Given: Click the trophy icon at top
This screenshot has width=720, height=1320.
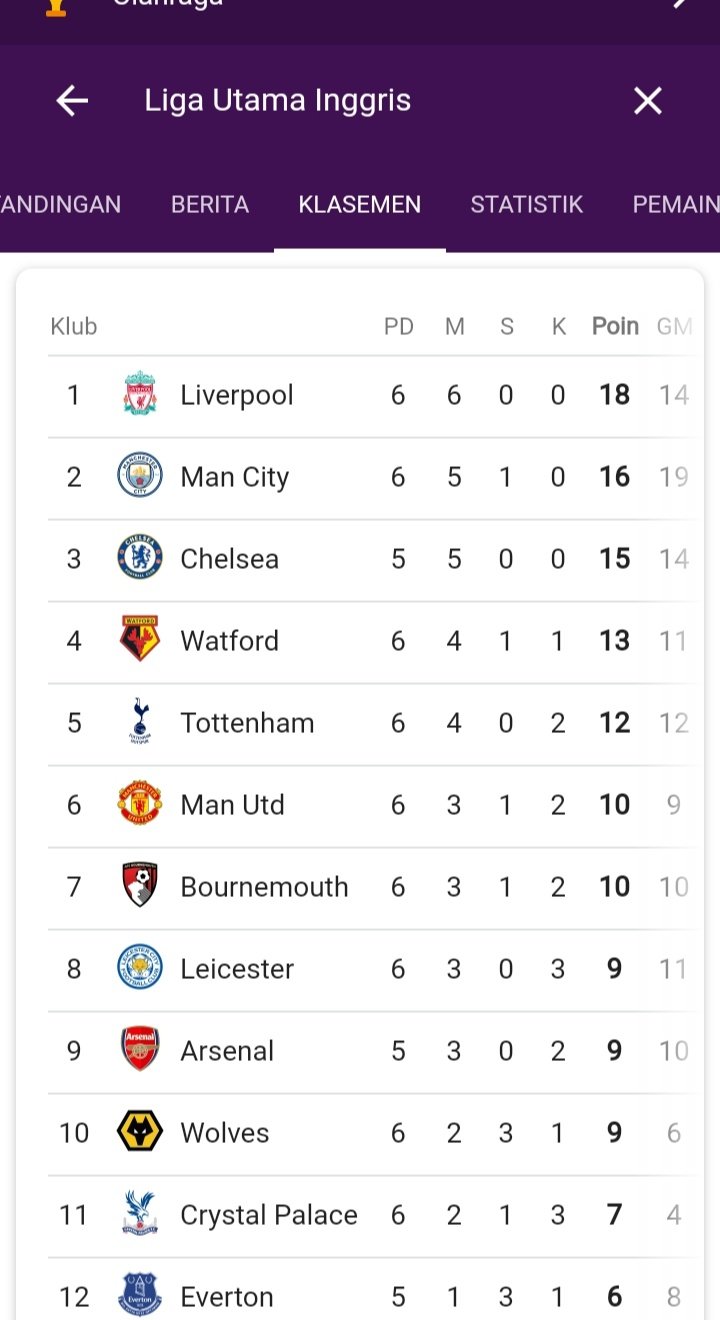Looking at the screenshot, I should click(56, 6).
